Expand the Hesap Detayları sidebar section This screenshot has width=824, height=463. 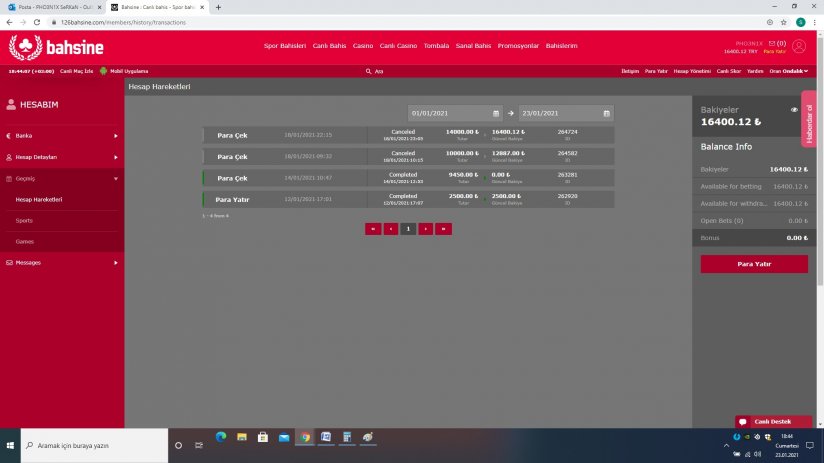62,157
